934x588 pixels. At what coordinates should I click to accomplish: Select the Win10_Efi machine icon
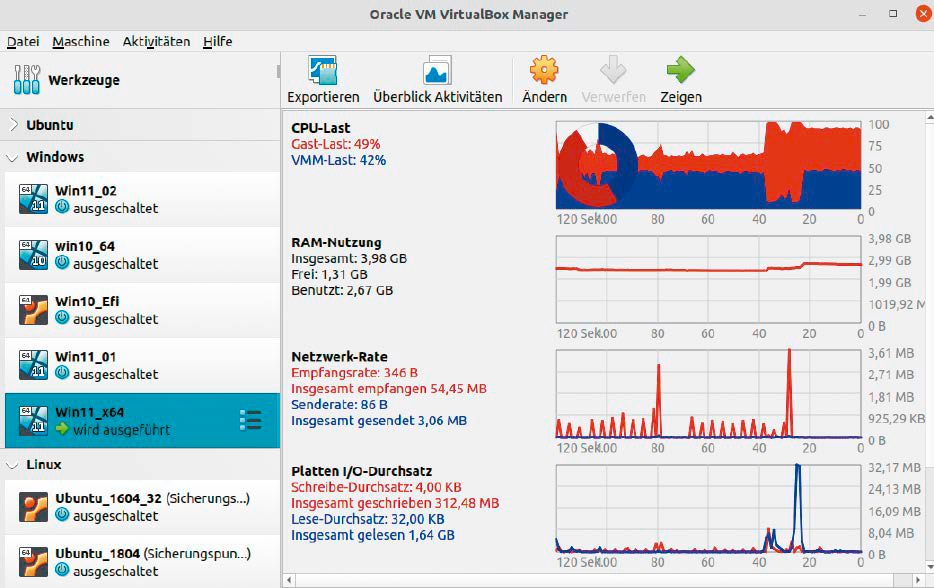[33, 310]
